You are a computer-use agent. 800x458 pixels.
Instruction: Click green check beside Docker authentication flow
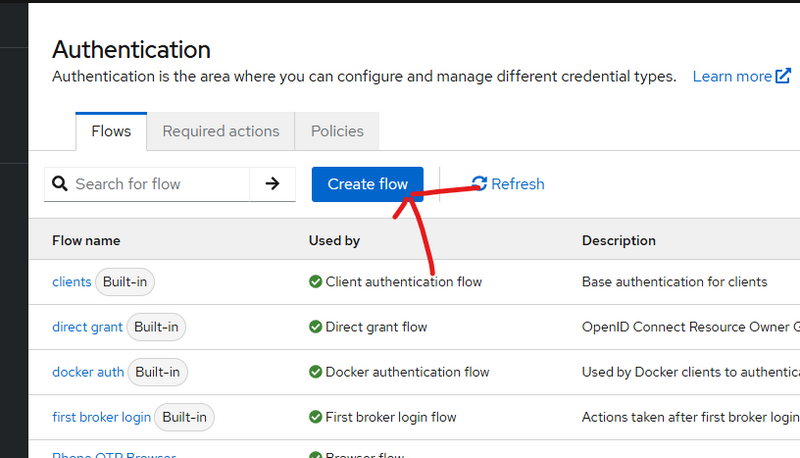point(315,372)
